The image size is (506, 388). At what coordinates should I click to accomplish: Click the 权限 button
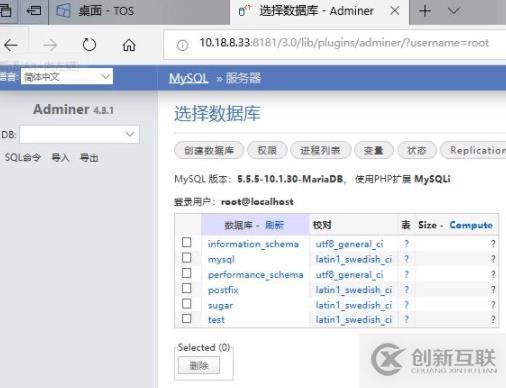[267, 150]
